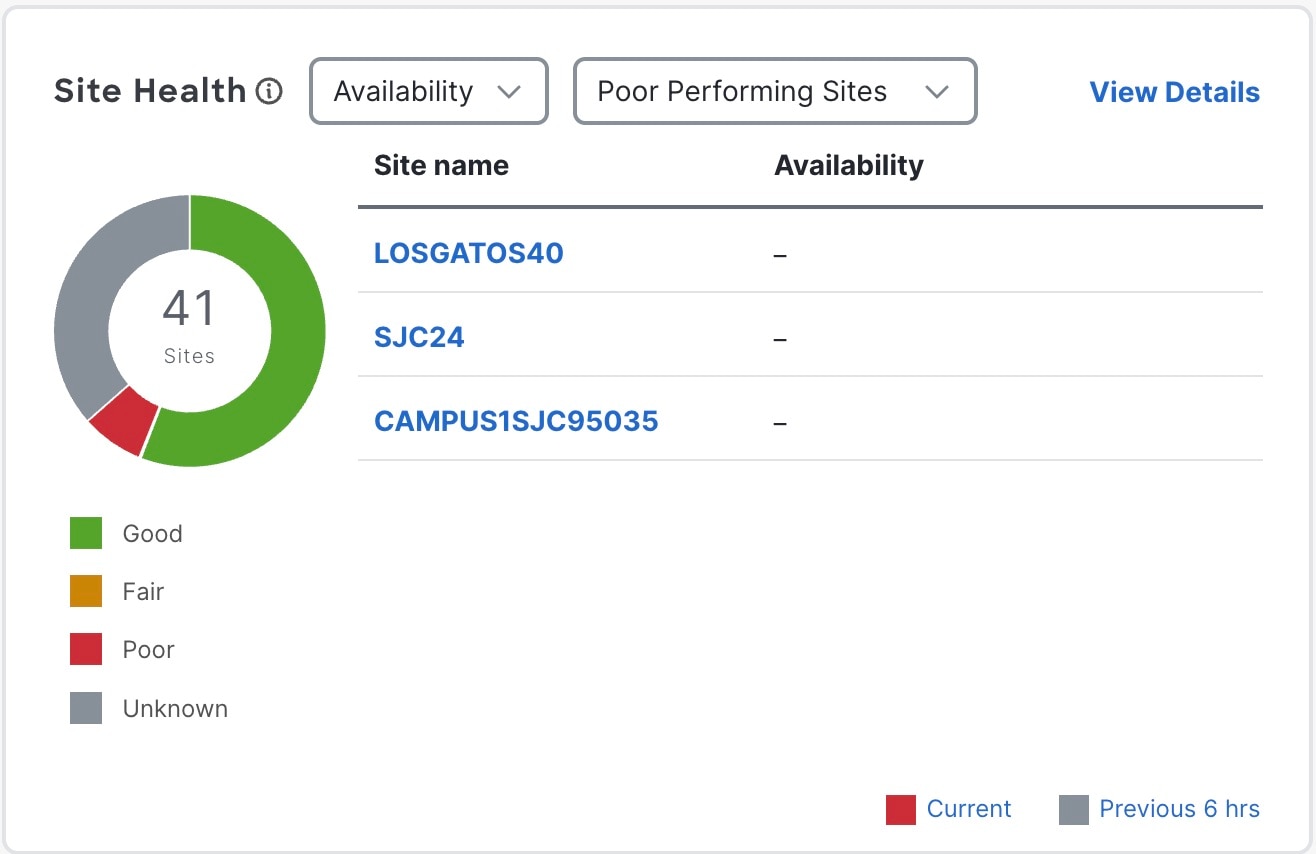Image resolution: width=1316 pixels, height=854 pixels.
Task: Click the Poor Performing Sites chevron arrow
Action: coord(936,92)
